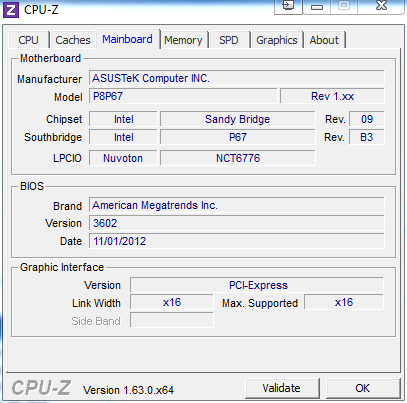Switch to the Memory tab

[x=183, y=40]
